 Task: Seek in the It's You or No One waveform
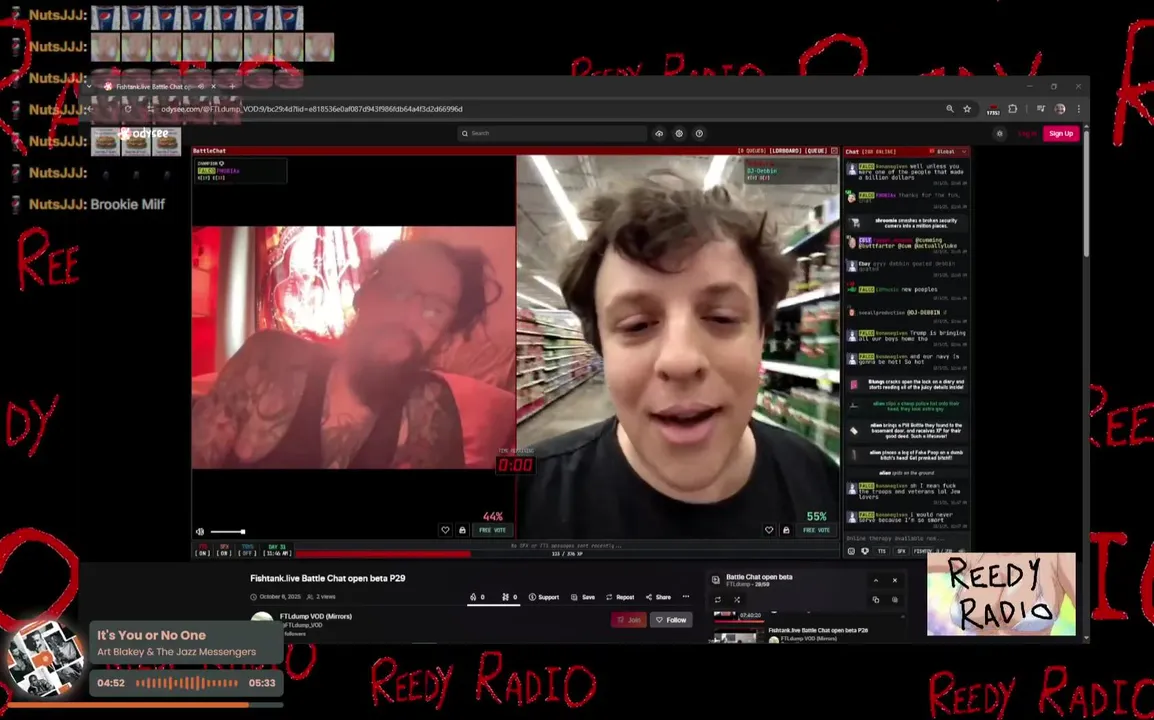(187, 683)
